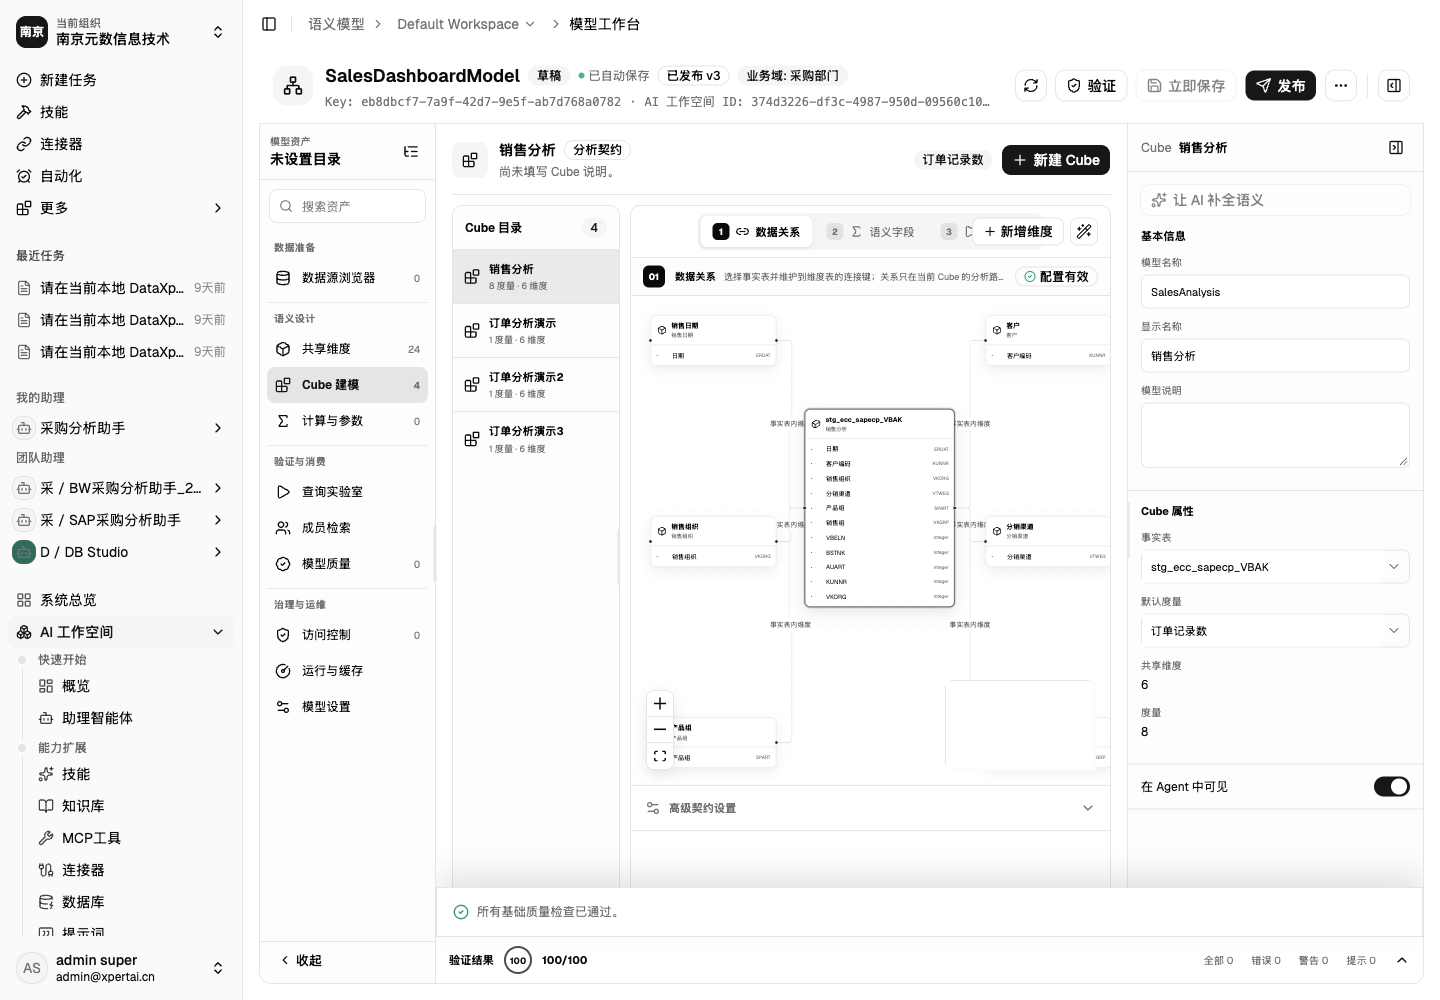Click 让 AI 补全语义 button
The height and width of the screenshot is (1000, 1440).
[1275, 200]
